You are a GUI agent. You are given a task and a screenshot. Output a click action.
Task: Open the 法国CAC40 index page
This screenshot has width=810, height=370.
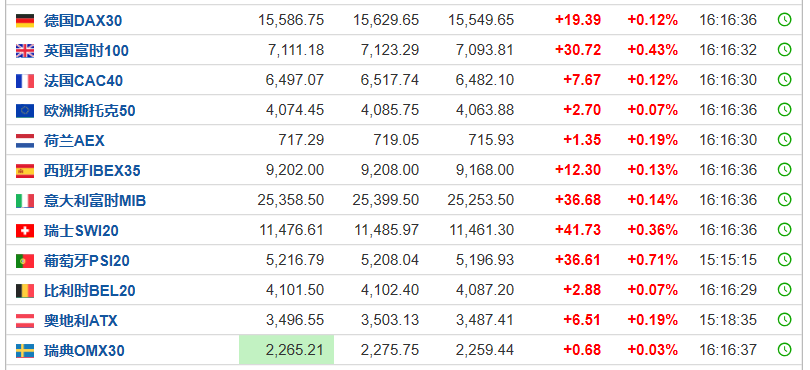[x=83, y=81]
